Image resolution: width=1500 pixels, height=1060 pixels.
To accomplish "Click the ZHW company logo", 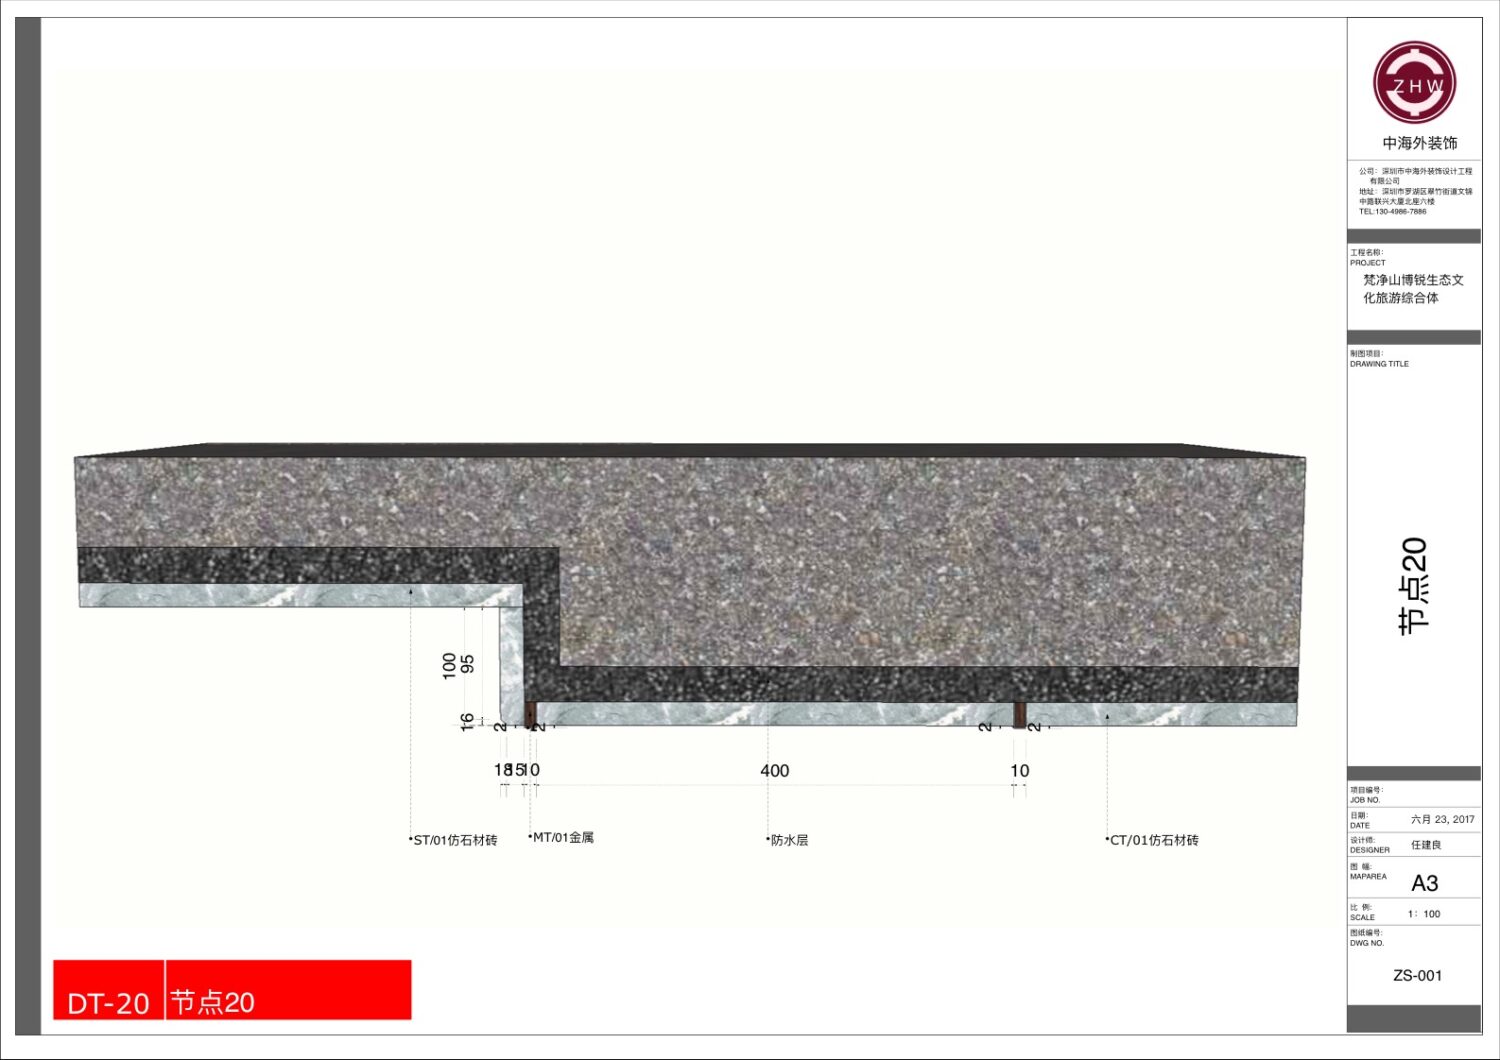I will 1414,83.
